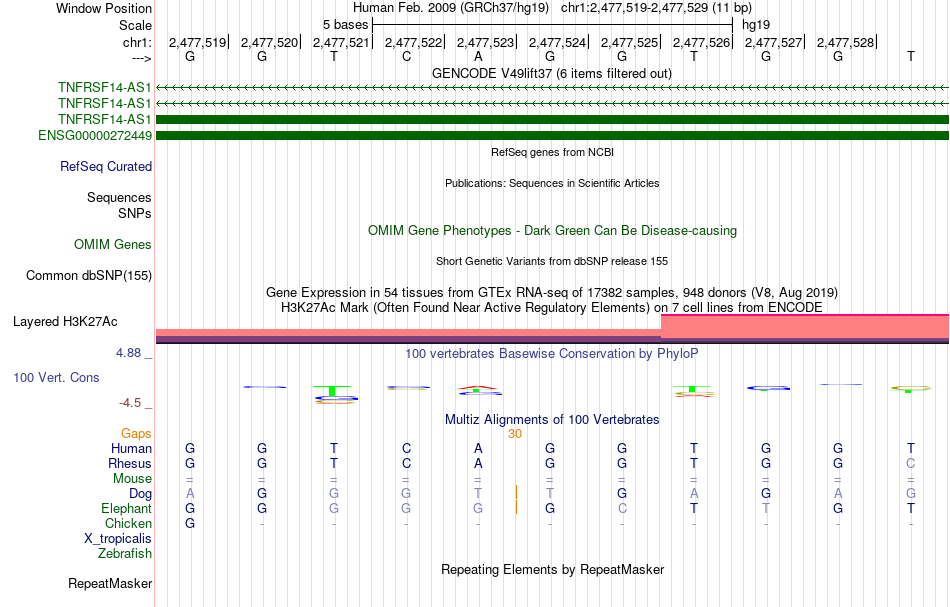
Task: Click the green conservation bar under 2,477,521
Action: (332, 391)
